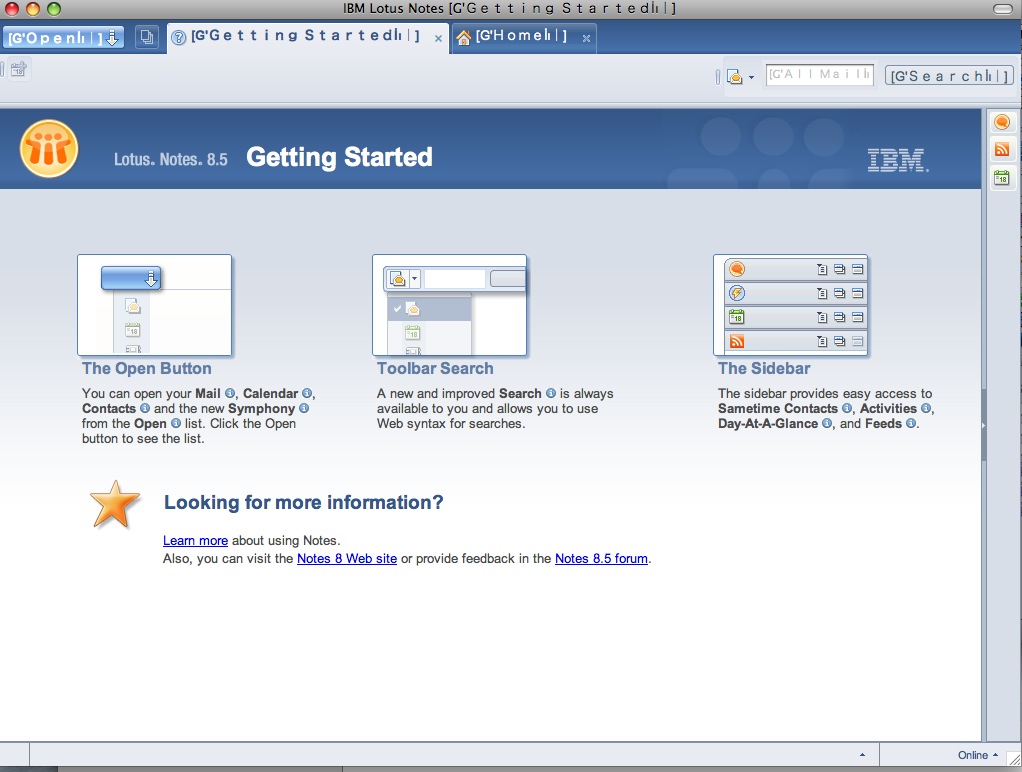Screen dimensions: 1022x772
Task: Click the mail search scope icon
Action: coord(735,77)
